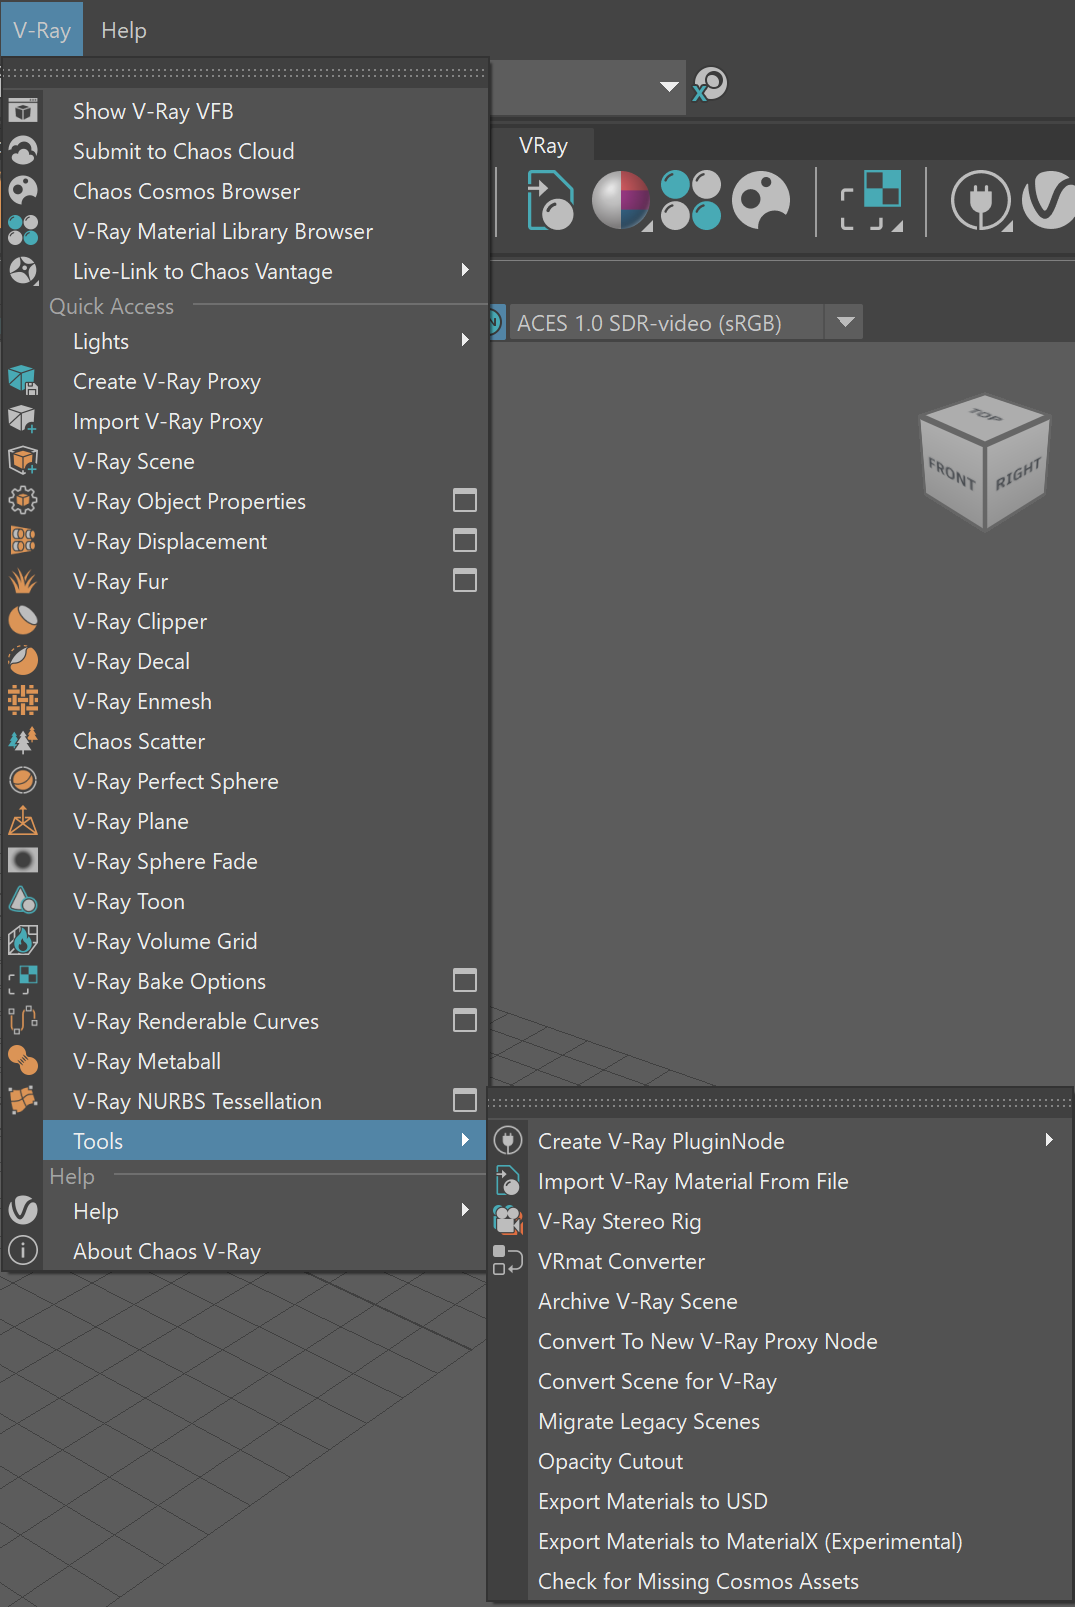Click the shelf Material Library four-dots icon
The image size is (1075, 1607).
point(691,201)
